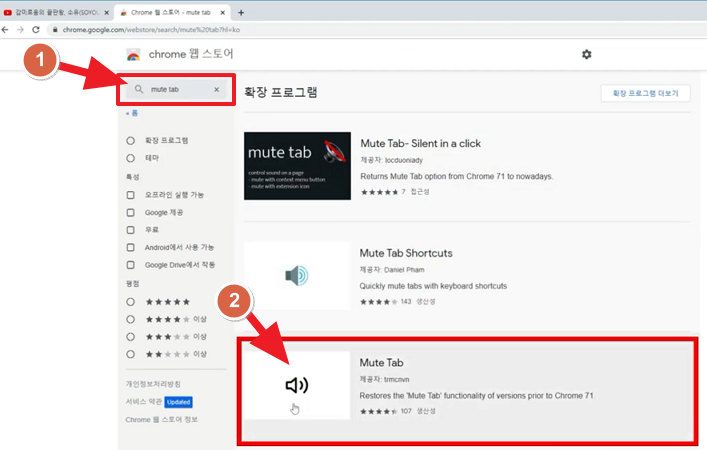
Task: Check Android에서 사용 가능 checkbox
Action: coord(130,247)
